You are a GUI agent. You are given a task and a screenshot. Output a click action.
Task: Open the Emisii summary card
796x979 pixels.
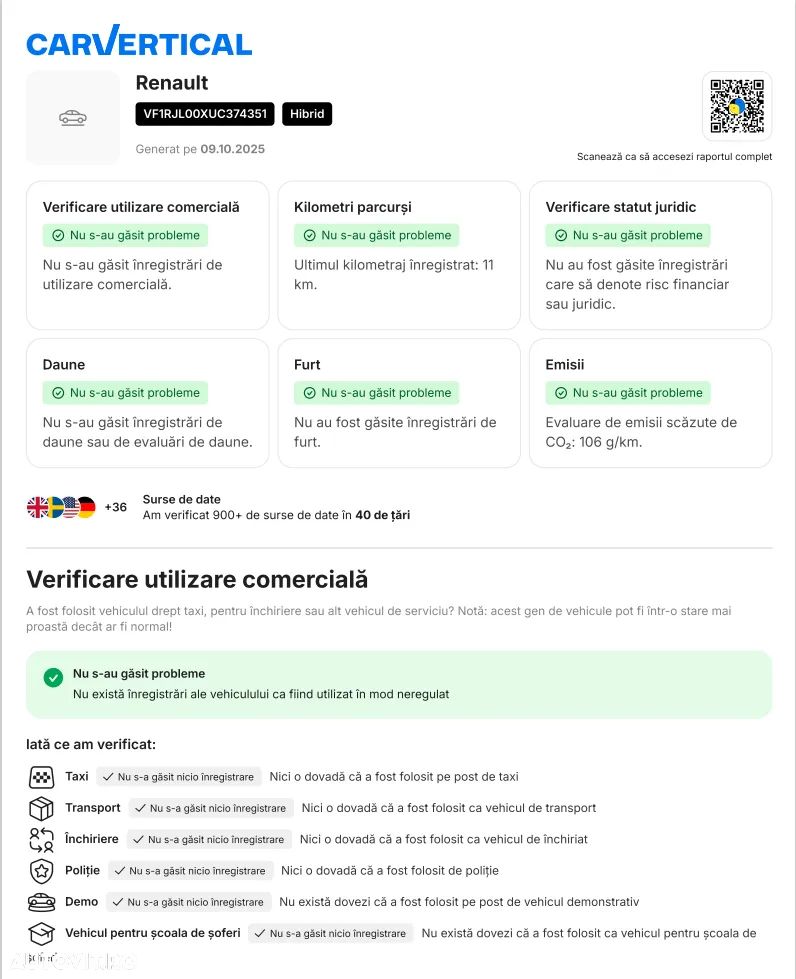coord(650,402)
